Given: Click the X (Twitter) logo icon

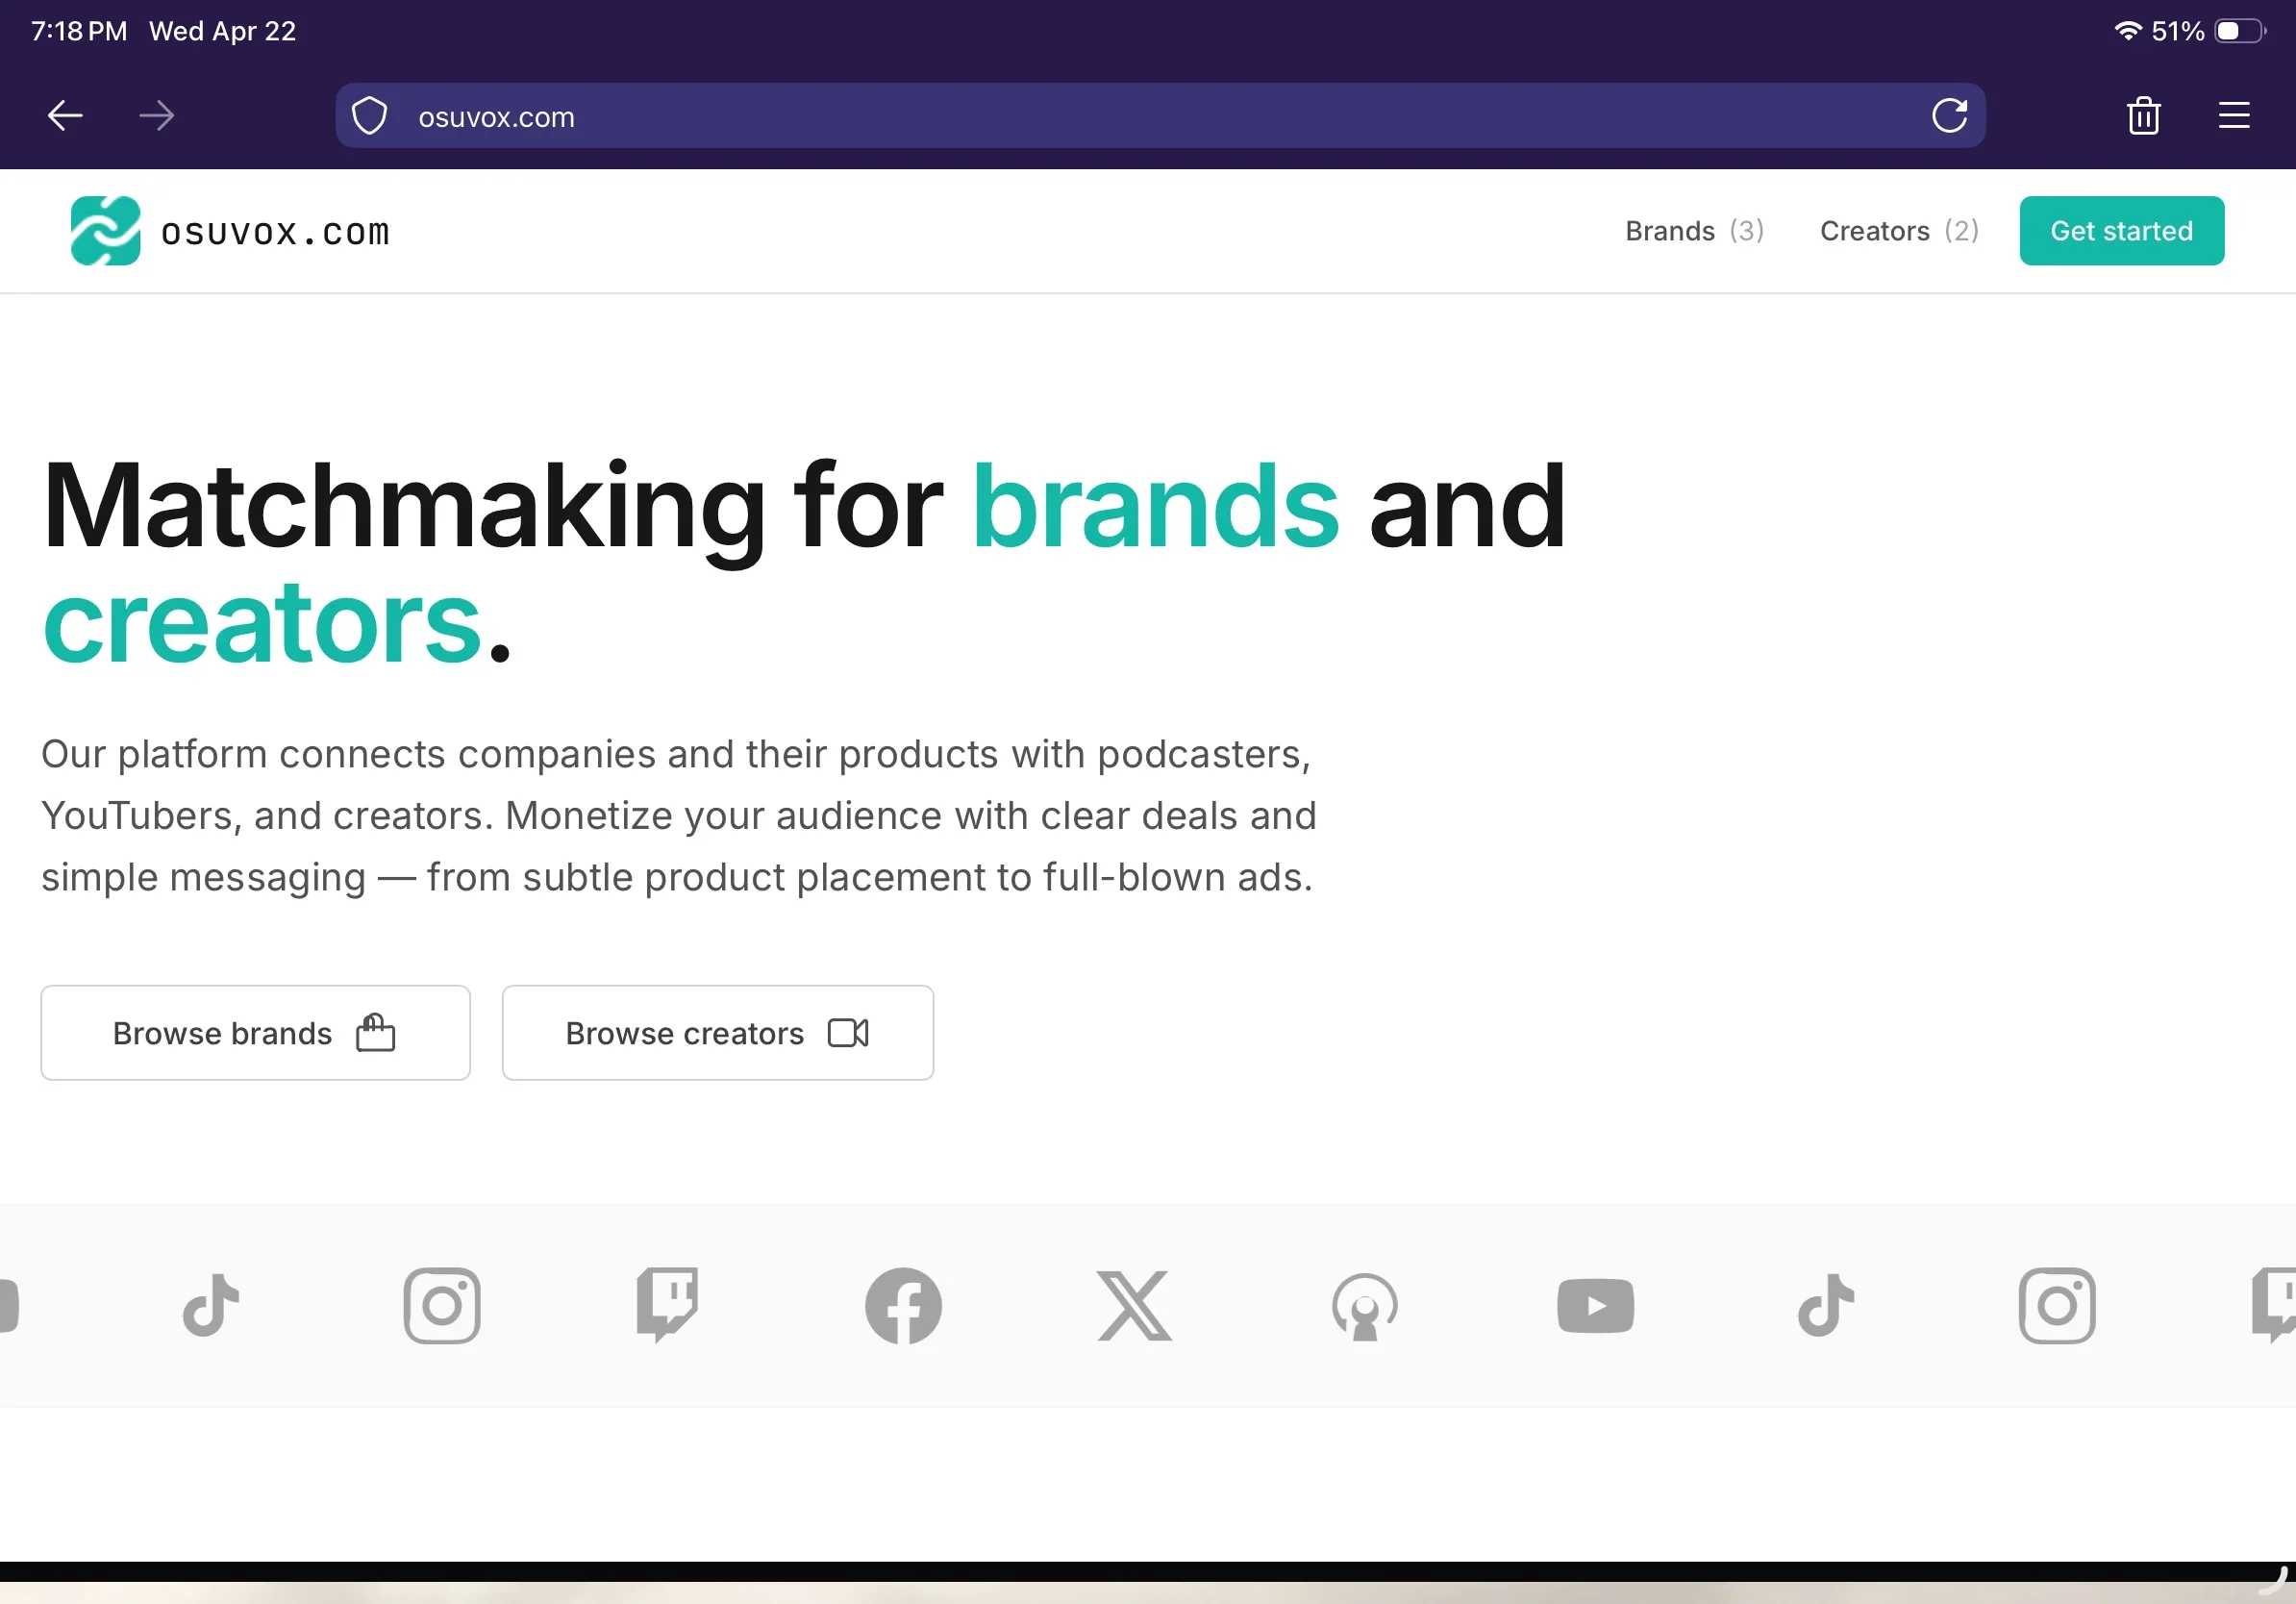Looking at the screenshot, I should tap(1134, 1306).
